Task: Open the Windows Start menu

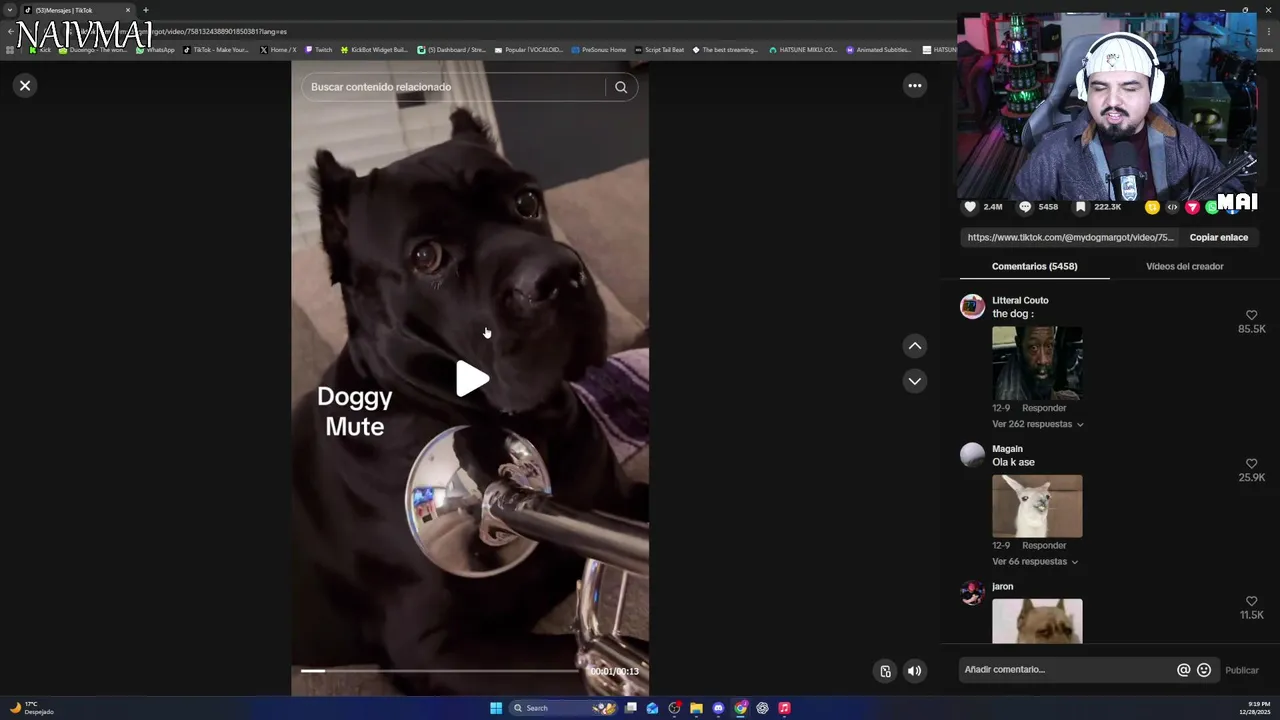Action: 496,708
